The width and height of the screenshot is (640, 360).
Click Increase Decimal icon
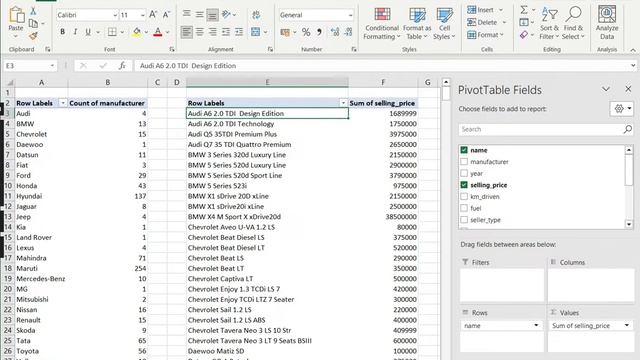[335, 32]
